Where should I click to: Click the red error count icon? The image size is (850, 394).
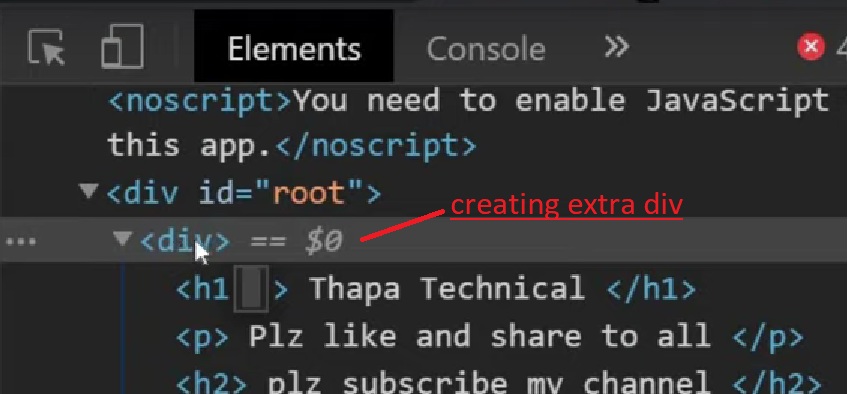click(x=811, y=47)
